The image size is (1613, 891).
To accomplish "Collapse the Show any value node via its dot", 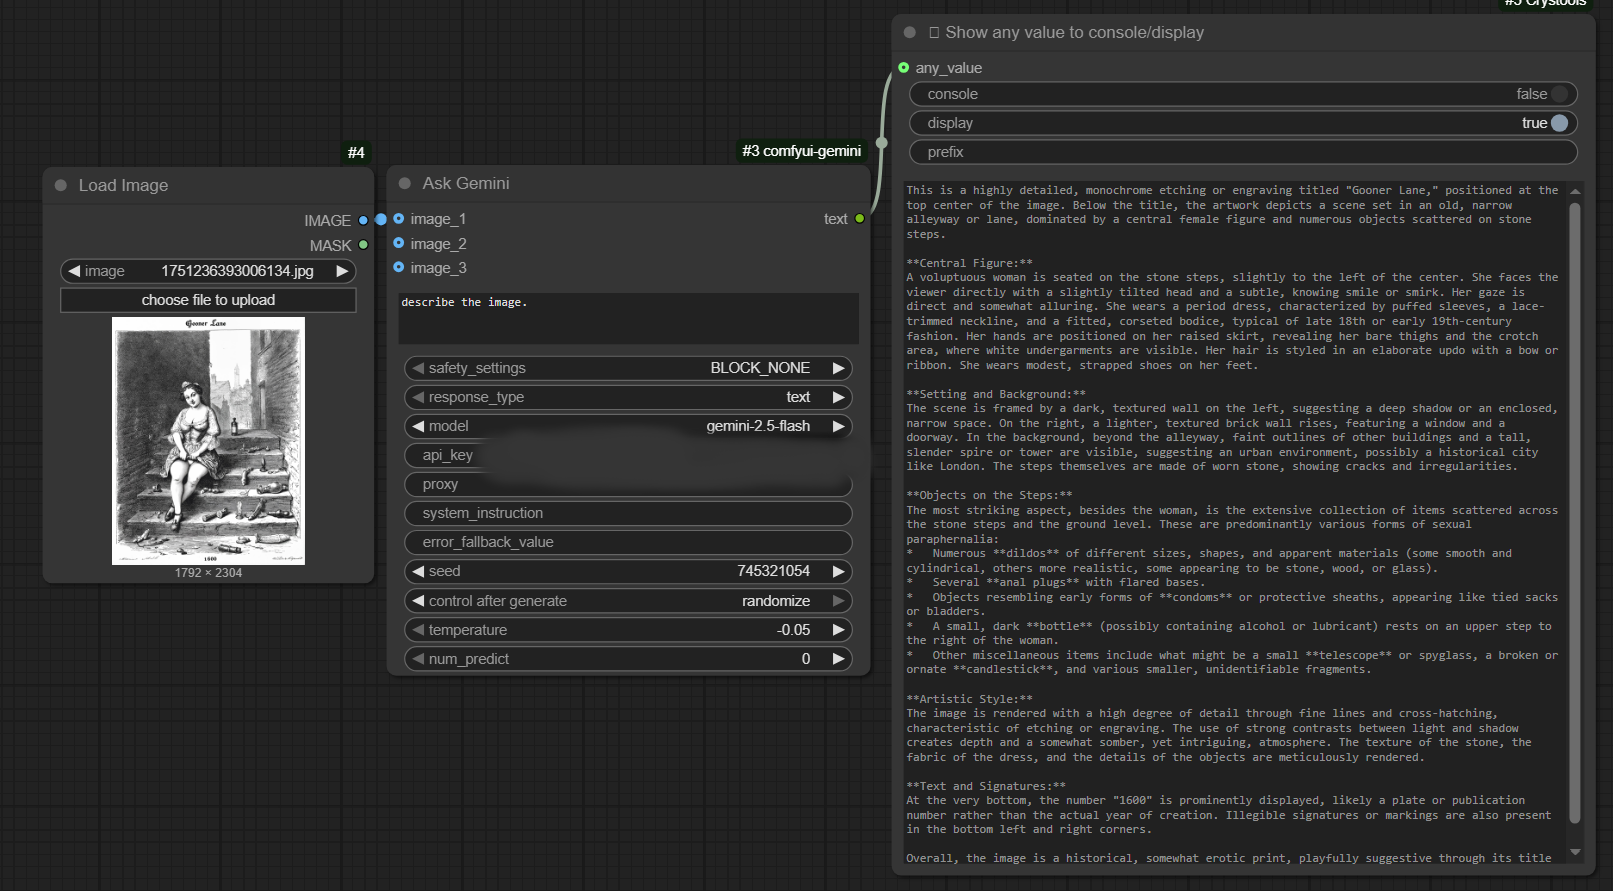I will coord(910,32).
